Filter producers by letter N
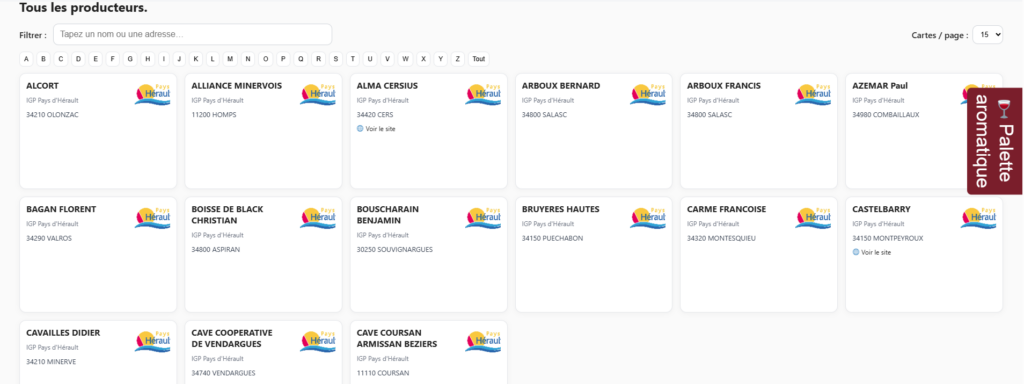Screen dimensions: 1024x384 [x=248, y=59]
